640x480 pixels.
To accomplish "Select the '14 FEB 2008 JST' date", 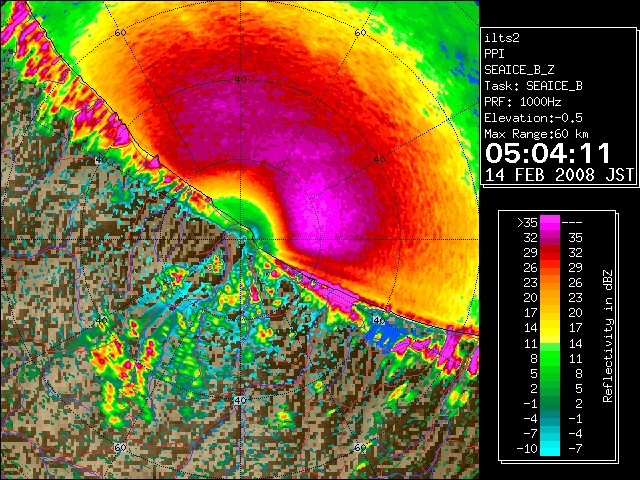I will (x=559, y=175).
